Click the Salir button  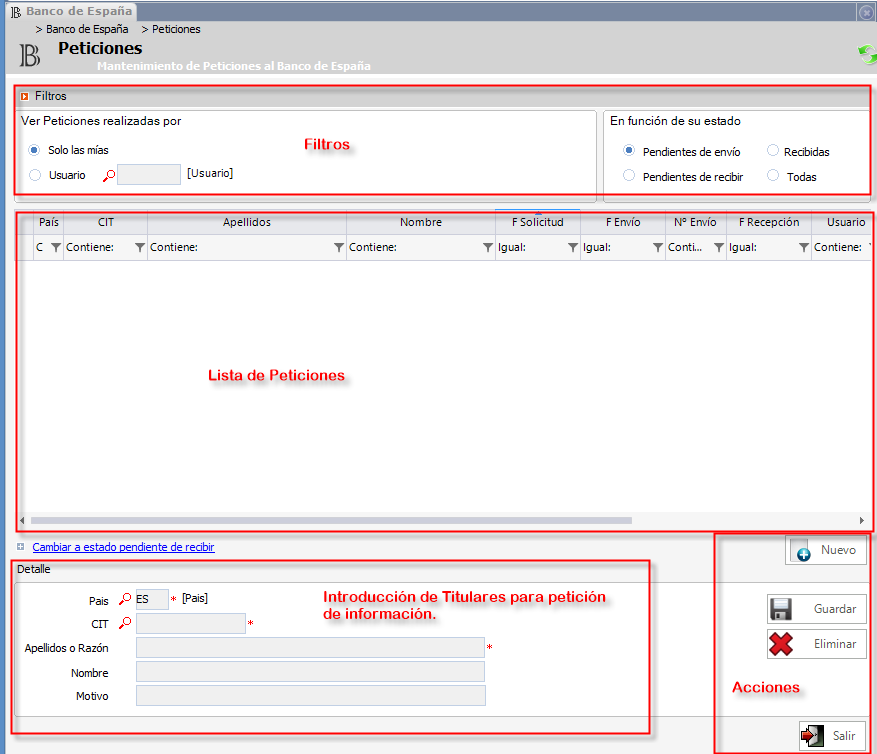(x=832, y=736)
